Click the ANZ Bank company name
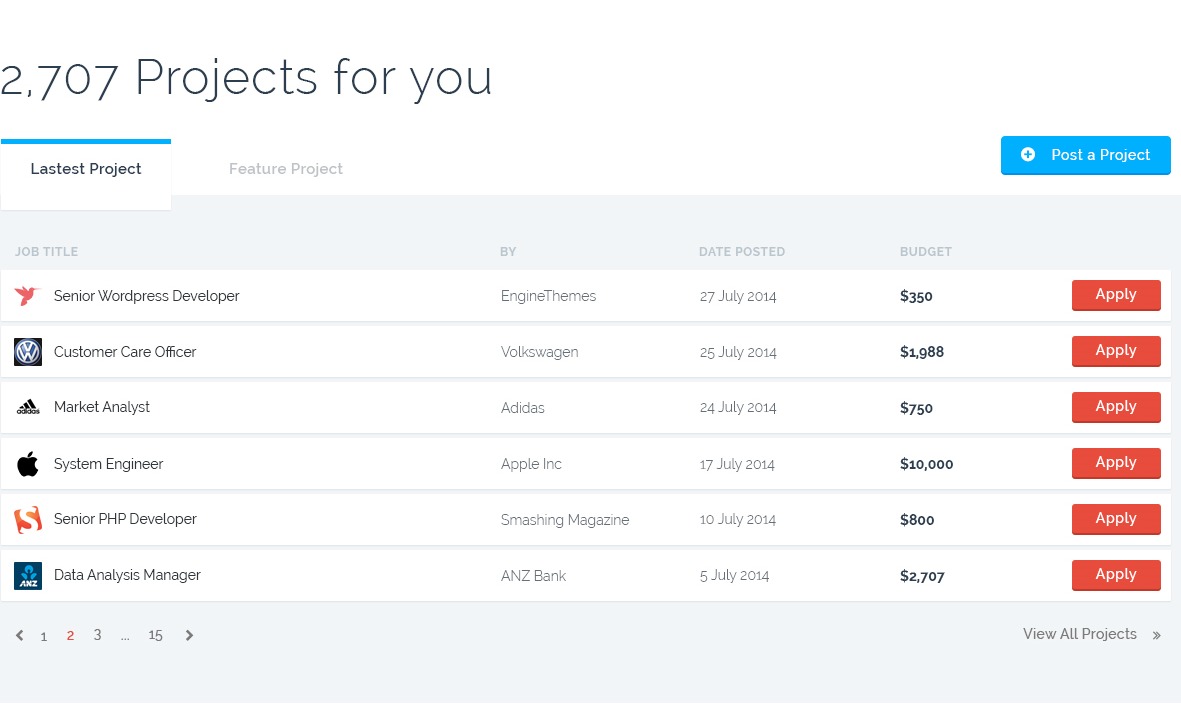1181x703 pixels. pos(533,576)
